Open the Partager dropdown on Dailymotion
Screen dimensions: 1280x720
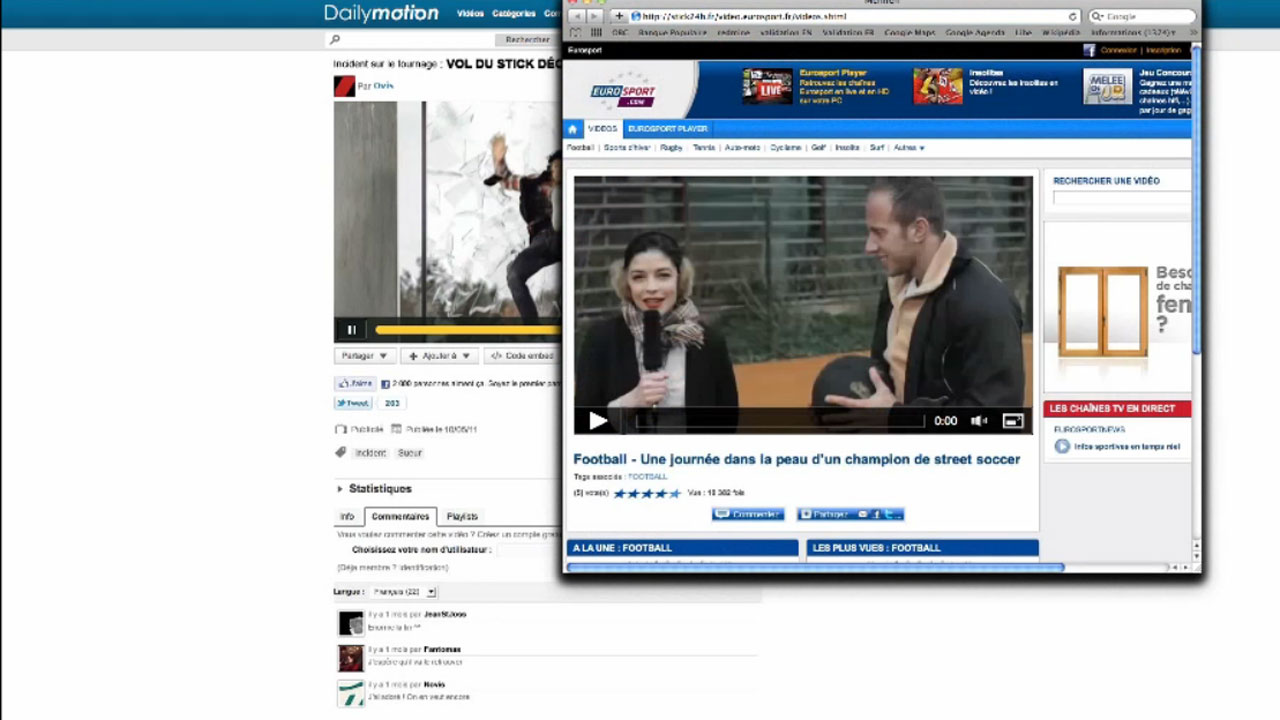pos(364,356)
